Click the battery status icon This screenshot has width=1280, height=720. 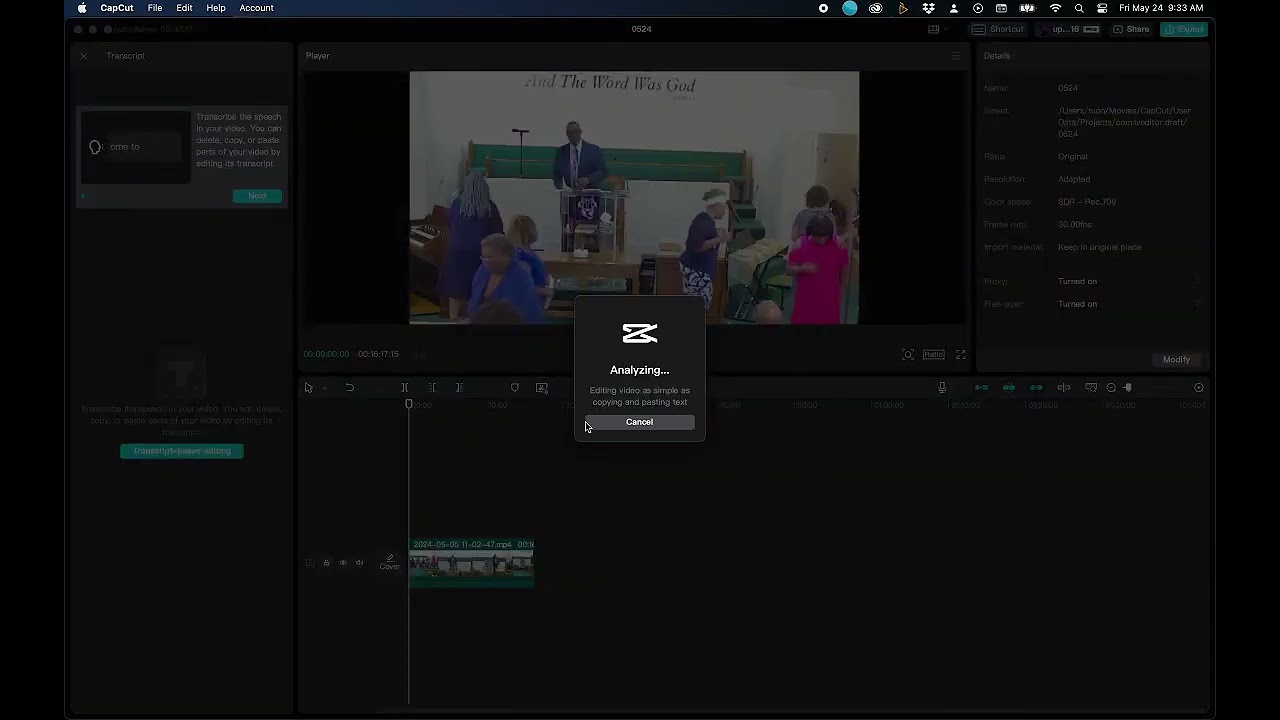pos(1027,8)
